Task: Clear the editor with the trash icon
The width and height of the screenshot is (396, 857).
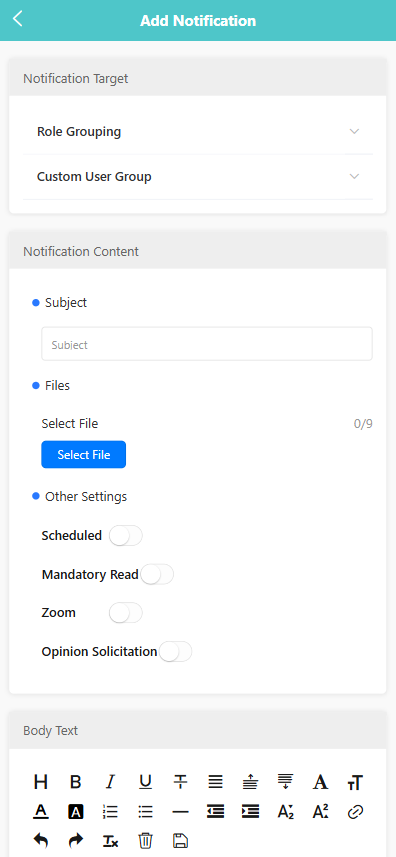Action: tap(145, 841)
